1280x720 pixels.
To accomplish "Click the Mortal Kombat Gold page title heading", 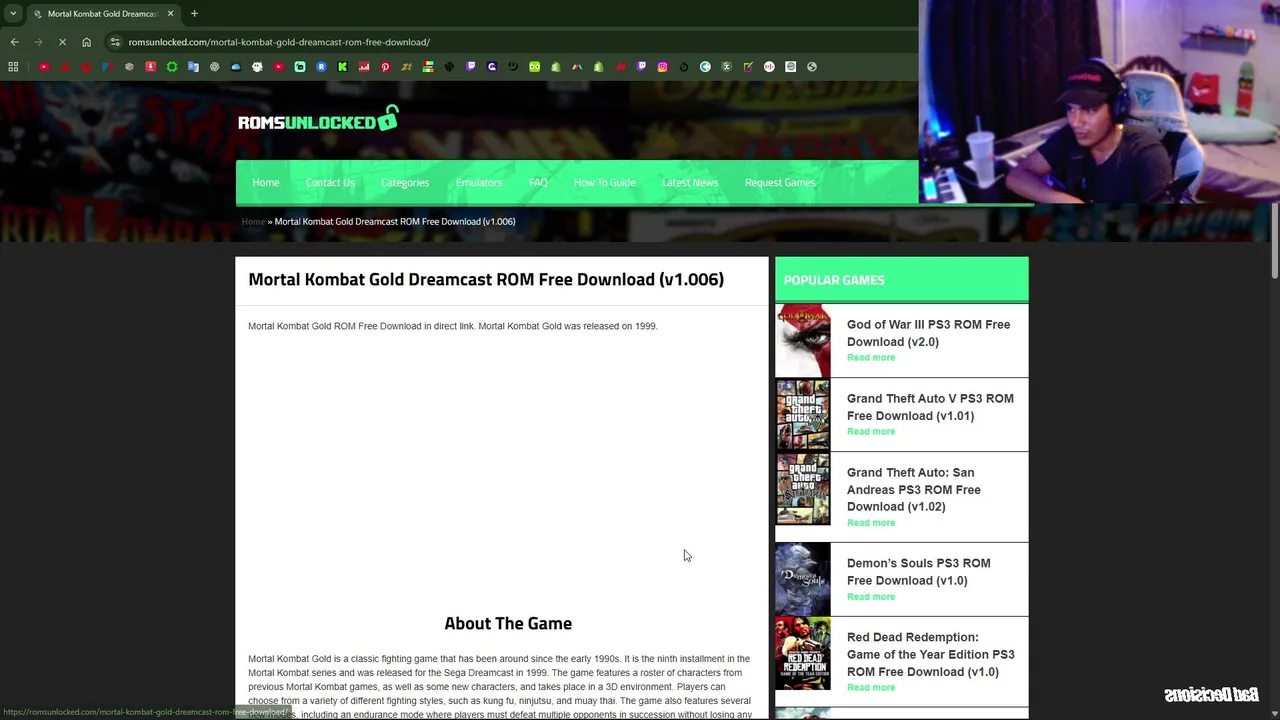I will click(x=486, y=279).
